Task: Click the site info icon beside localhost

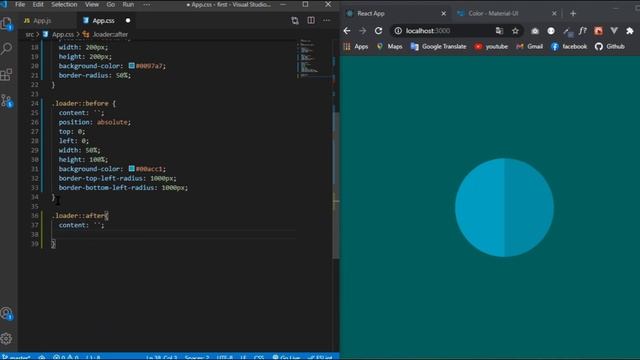Action: [398, 31]
